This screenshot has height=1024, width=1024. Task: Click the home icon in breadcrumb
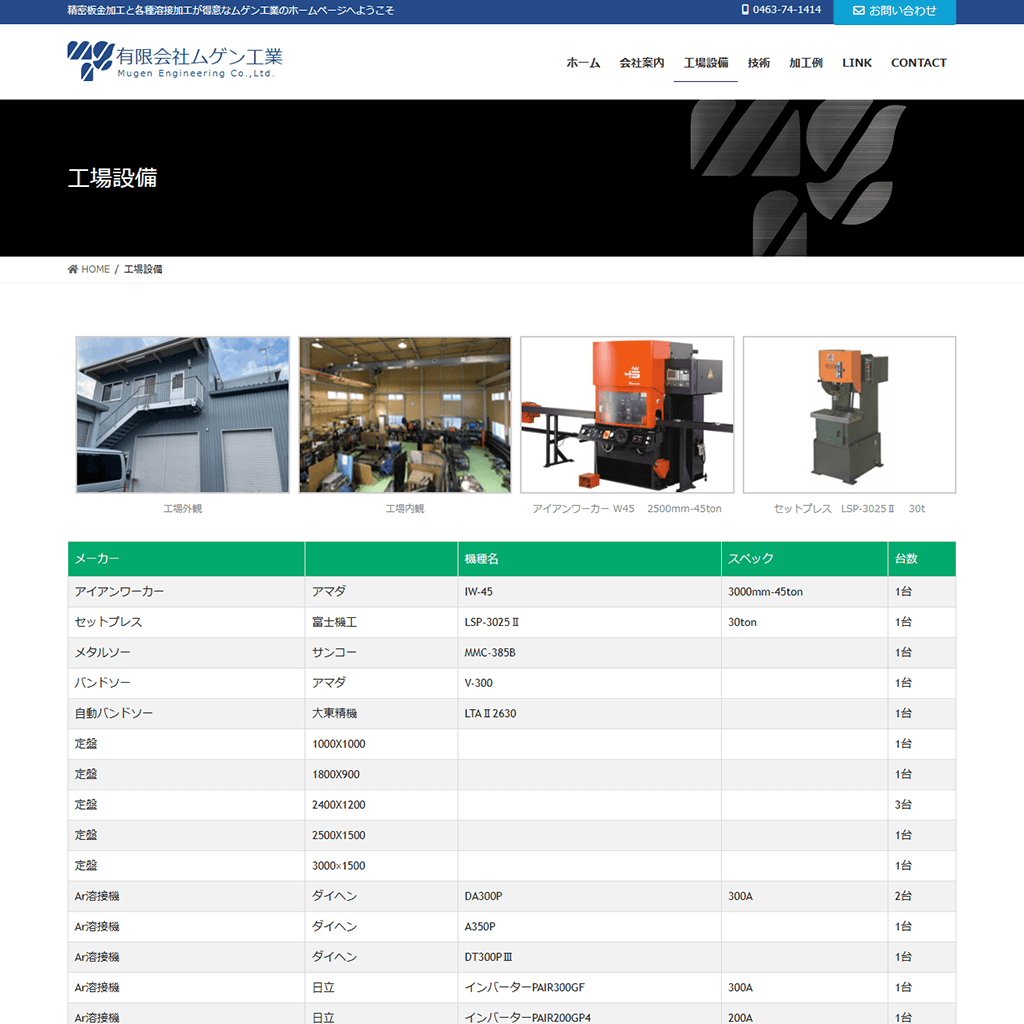(72, 269)
